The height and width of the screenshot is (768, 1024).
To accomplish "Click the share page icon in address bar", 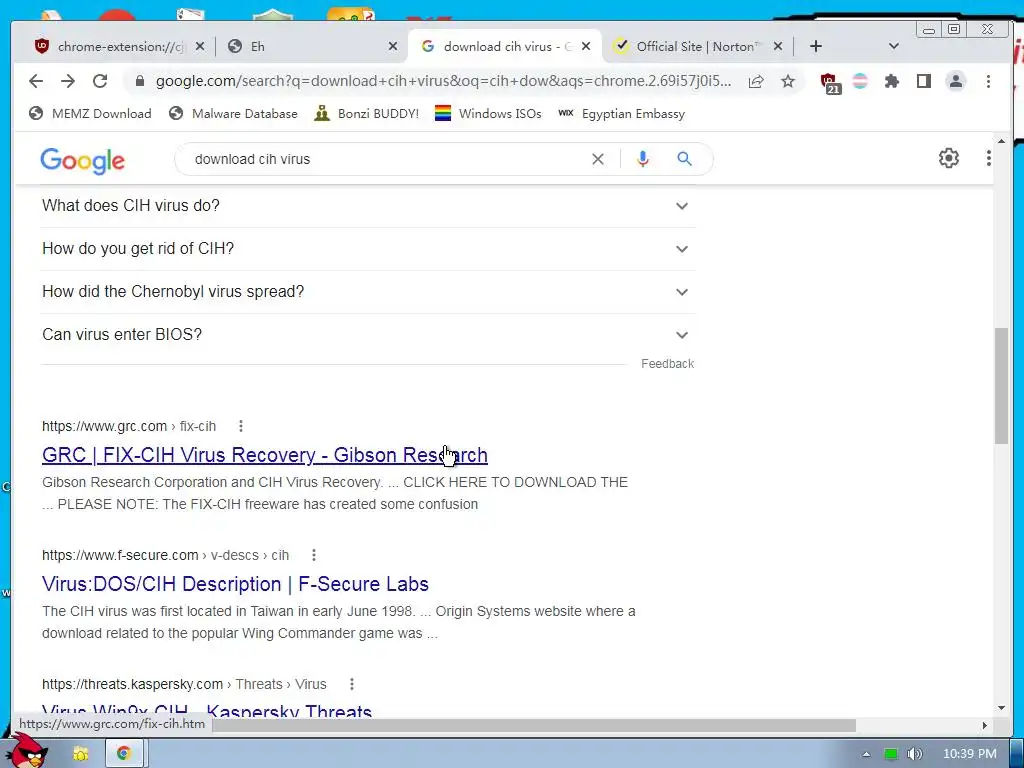I will 756,81.
